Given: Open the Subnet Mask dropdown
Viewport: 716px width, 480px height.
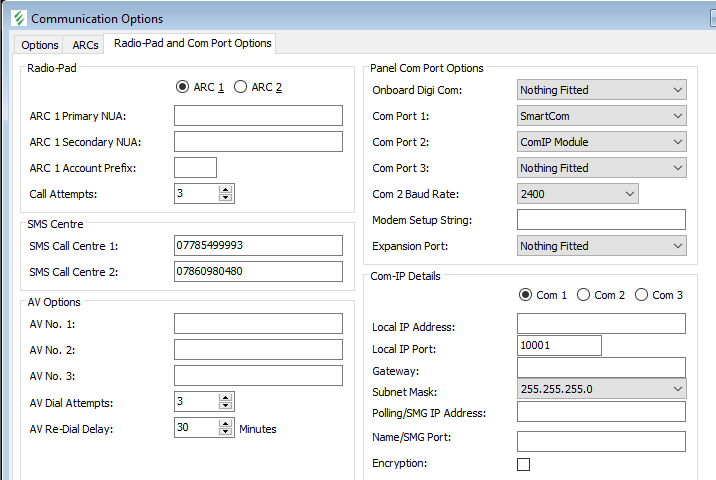Looking at the screenshot, I should coord(601,389).
